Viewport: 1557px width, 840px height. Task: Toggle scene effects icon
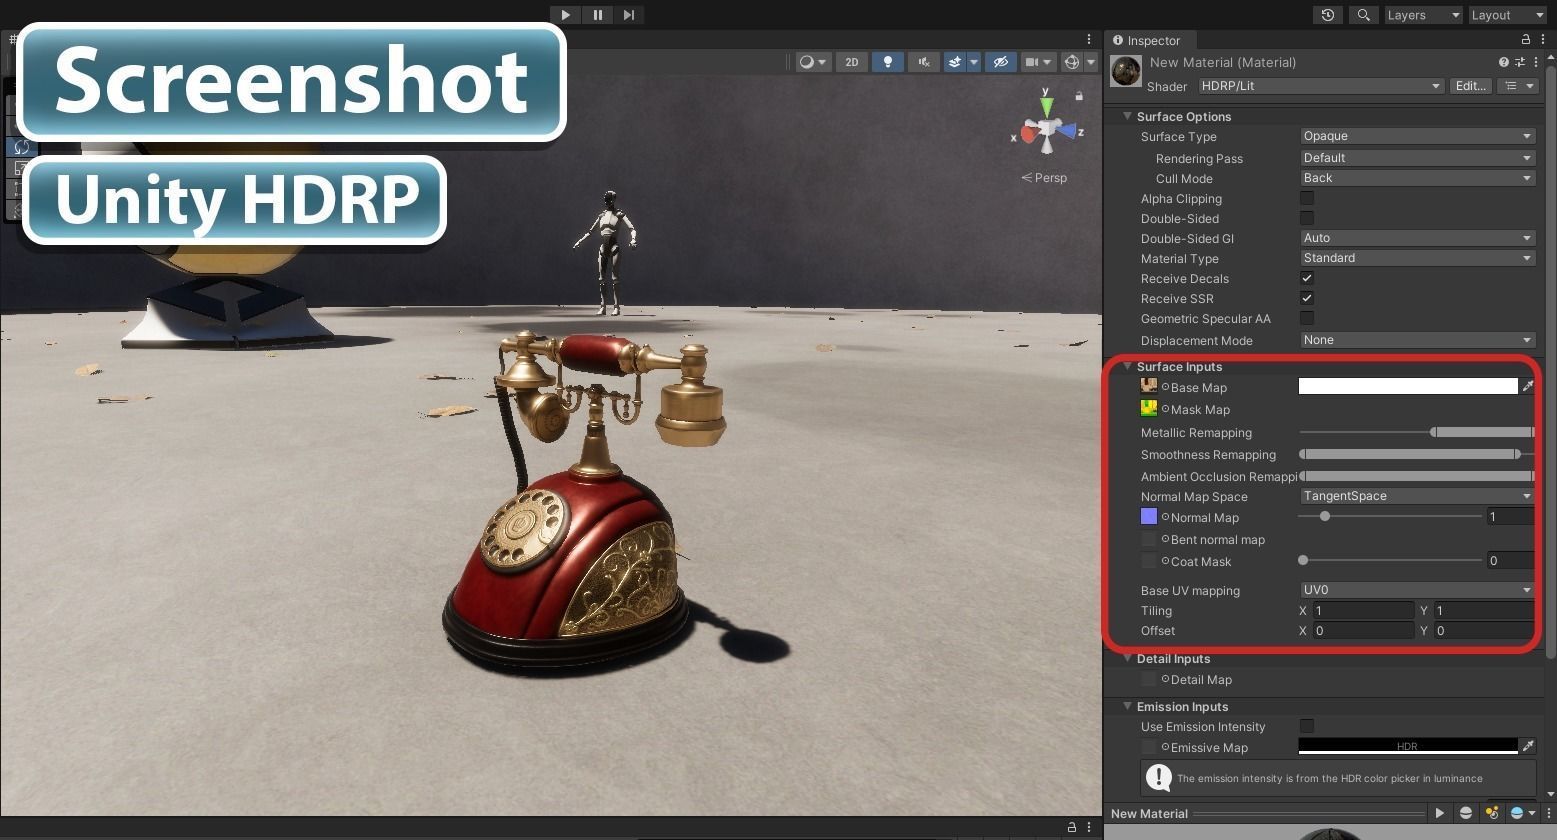(x=955, y=62)
